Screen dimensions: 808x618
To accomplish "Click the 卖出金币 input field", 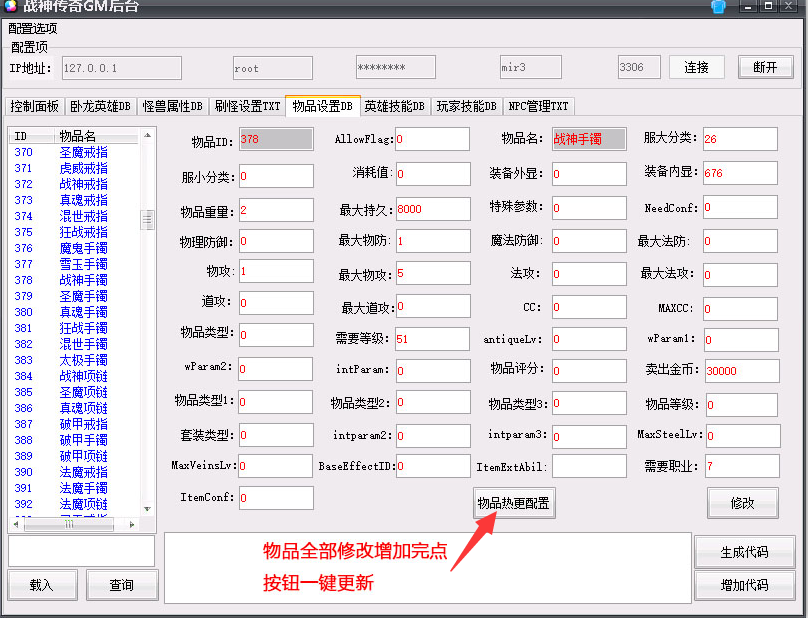I will click(x=740, y=370).
